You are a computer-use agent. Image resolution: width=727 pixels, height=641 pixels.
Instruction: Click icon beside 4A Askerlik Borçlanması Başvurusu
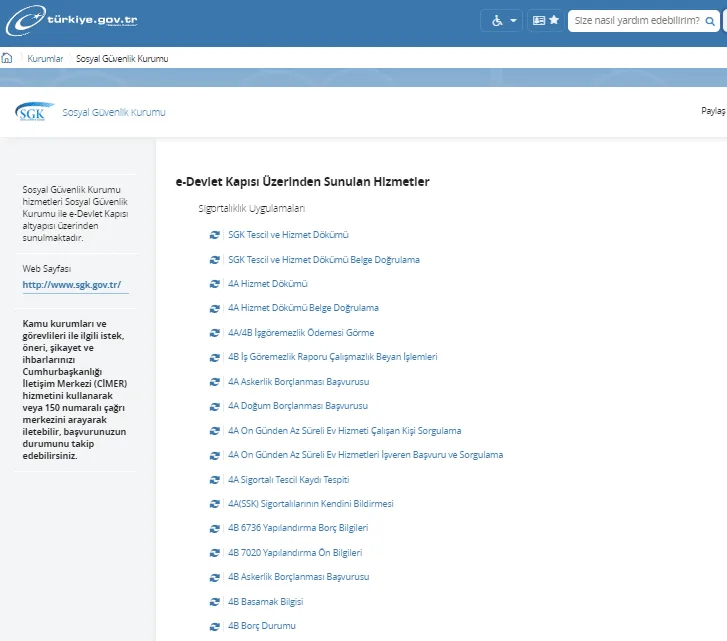click(x=215, y=382)
